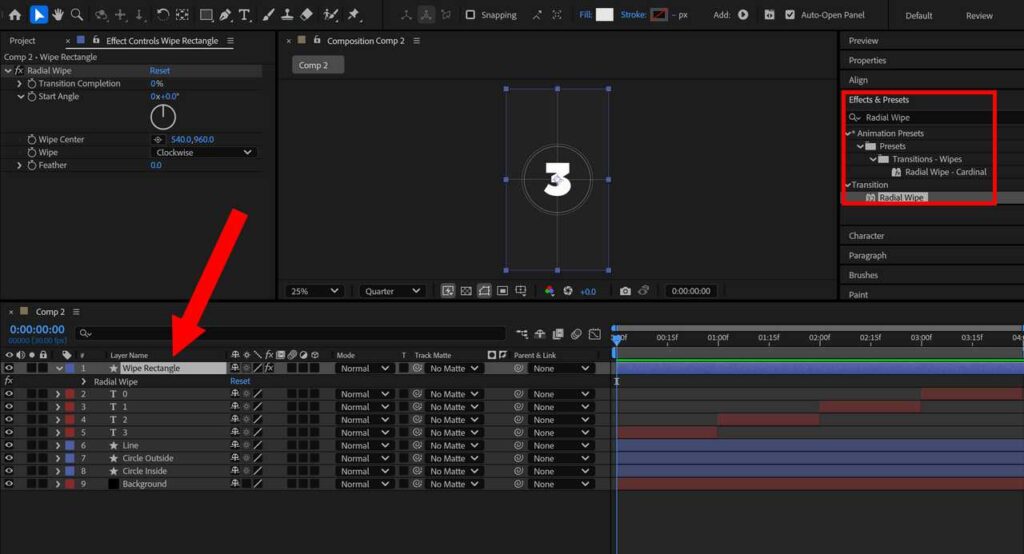1024x554 pixels.
Task: Click the Reset Exposure icon in viewer
Action: (568, 291)
